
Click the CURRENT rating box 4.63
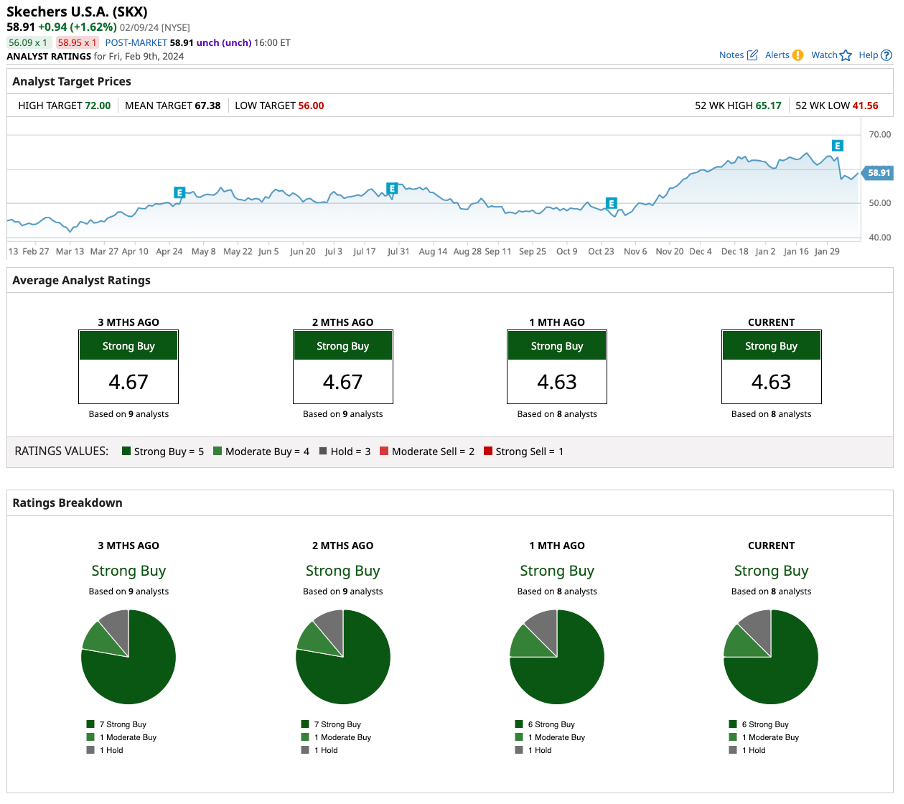click(x=771, y=367)
